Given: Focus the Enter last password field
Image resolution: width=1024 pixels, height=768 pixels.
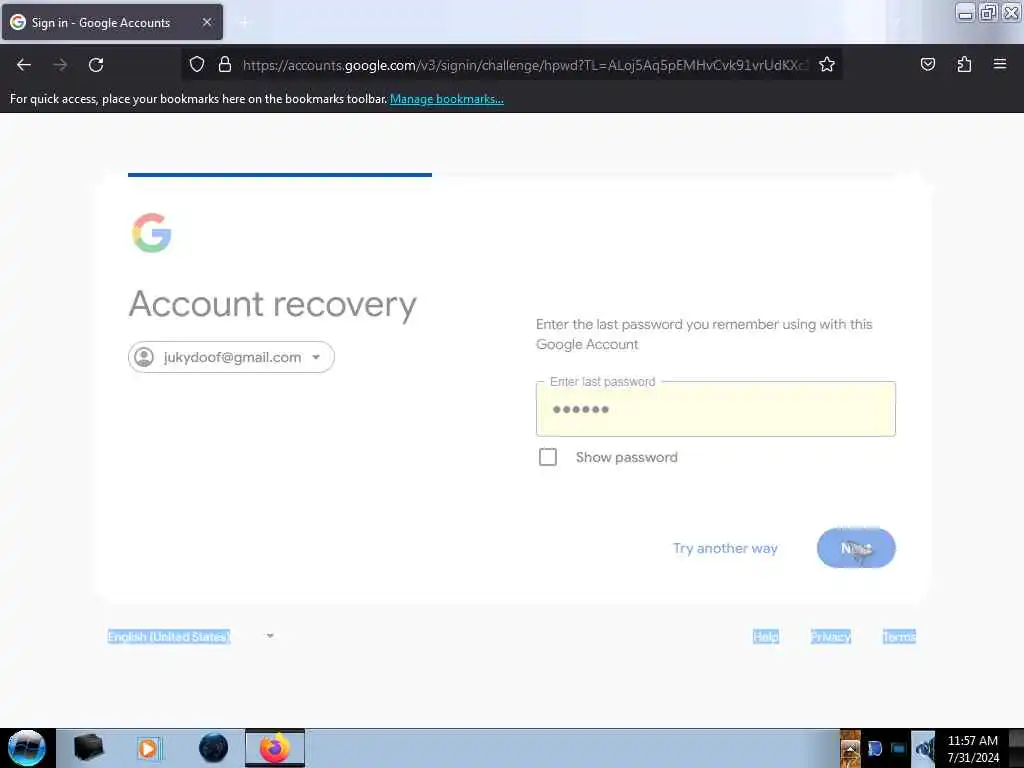Looking at the screenshot, I should 716,409.
